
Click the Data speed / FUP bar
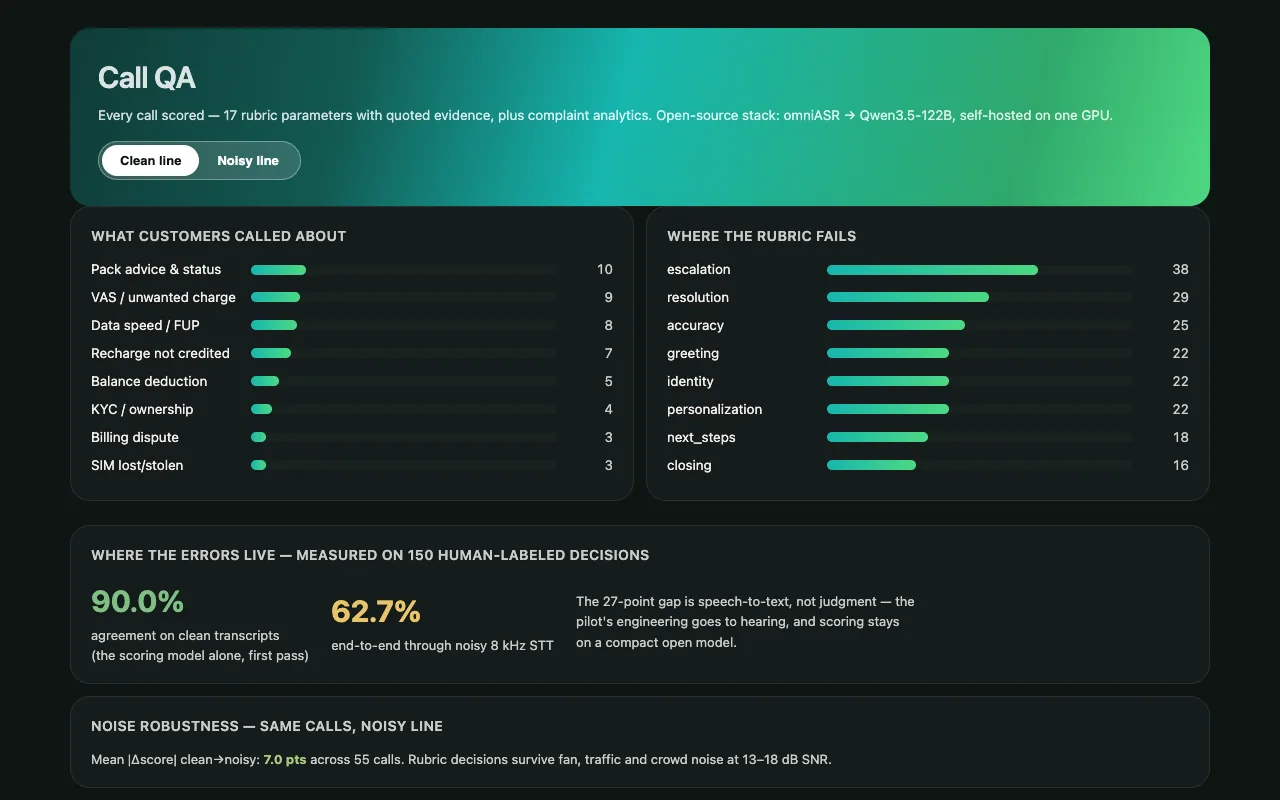click(x=404, y=326)
